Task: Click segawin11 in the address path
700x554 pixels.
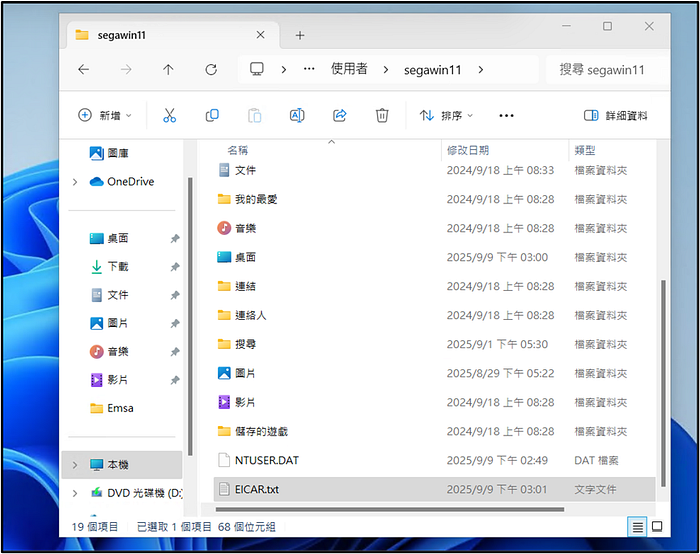Action: 432,70
